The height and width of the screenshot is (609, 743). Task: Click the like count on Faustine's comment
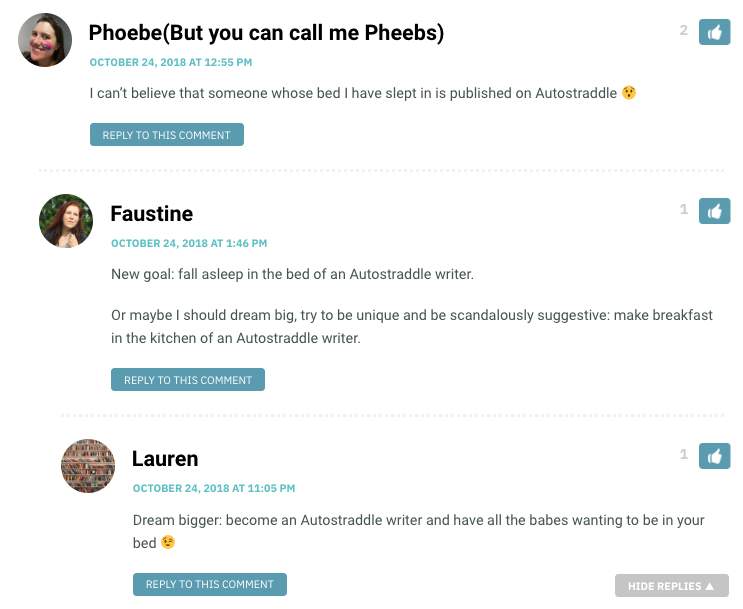click(684, 209)
